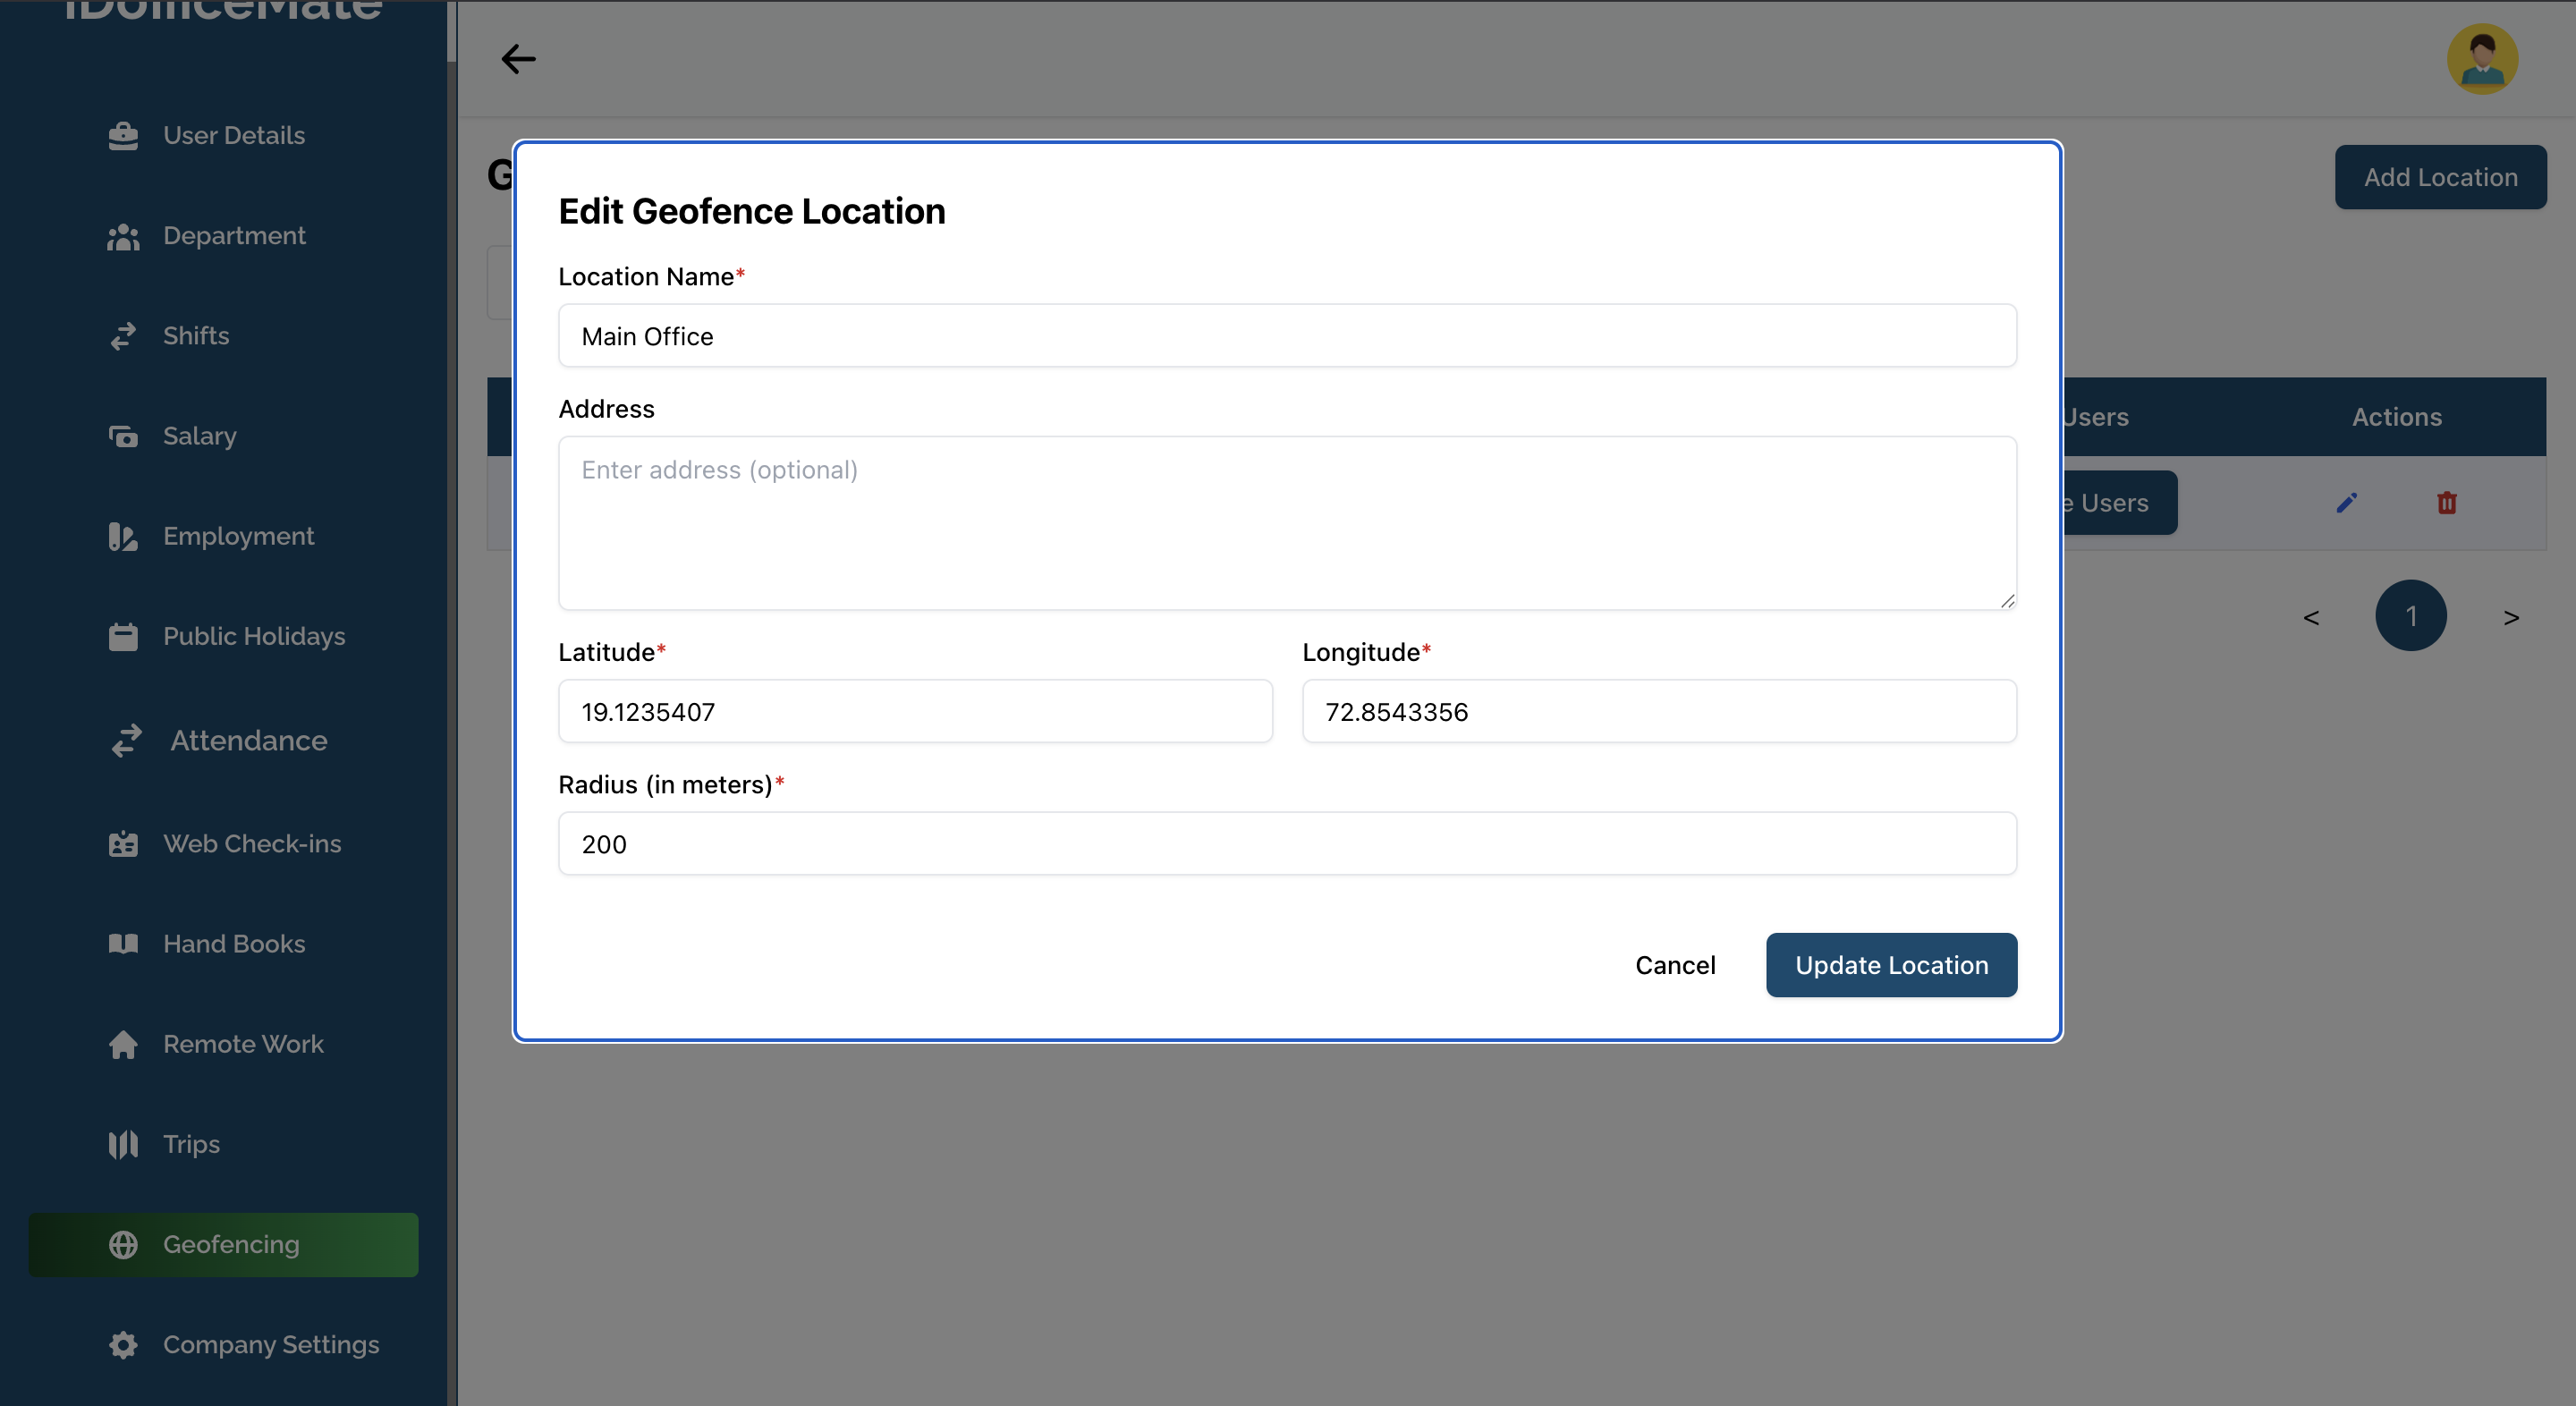Image resolution: width=2576 pixels, height=1406 pixels.
Task: Click the sidebar vertical scrollbar
Action: pos(452,30)
